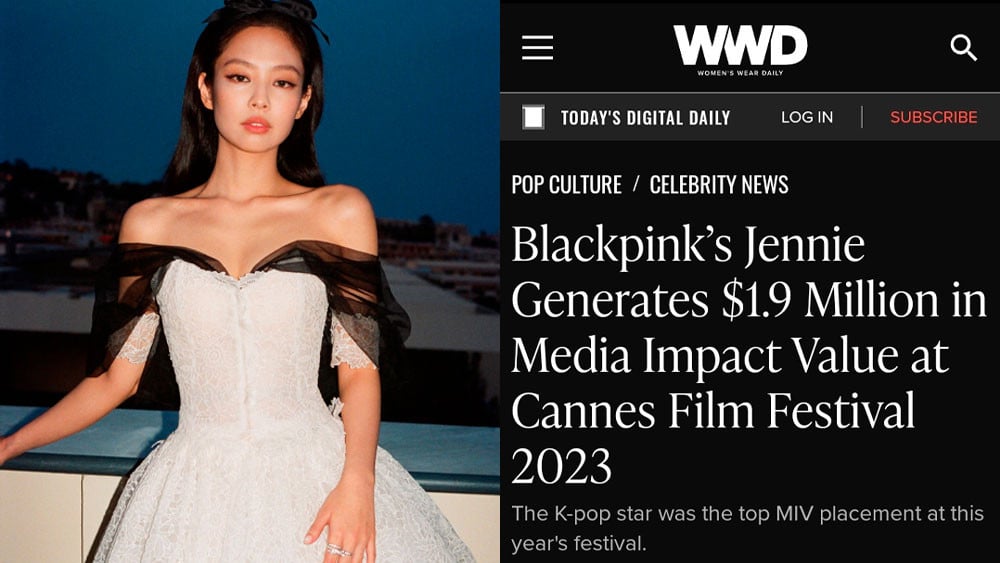Image resolution: width=1000 pixels, height=563 pixels.
Task: Click the LOG IN link
Action: 807,117
